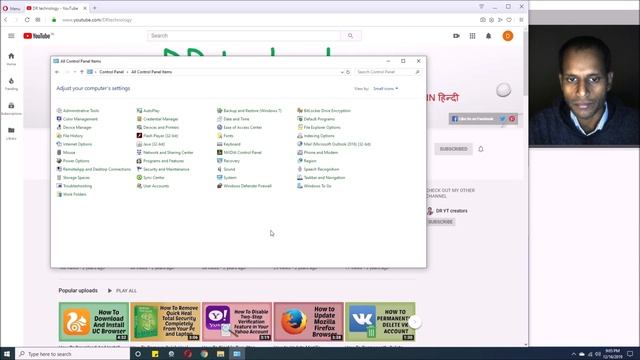Click the SUBSCRIBED button
The image size is (640, 360).
tap(453, 149)
